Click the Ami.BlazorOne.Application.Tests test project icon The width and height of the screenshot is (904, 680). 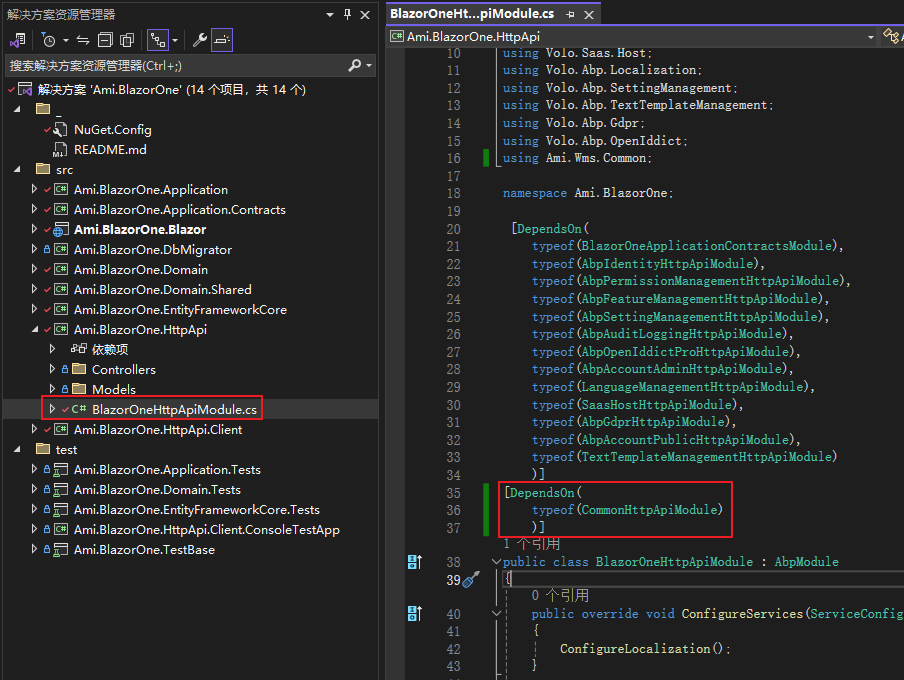(x=61, y=470)
